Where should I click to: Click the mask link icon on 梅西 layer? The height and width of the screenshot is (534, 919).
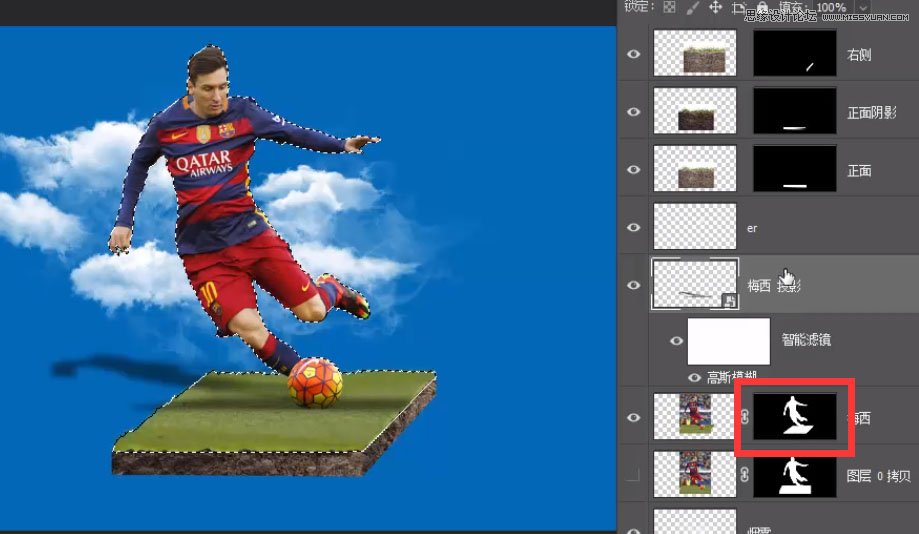tap(744, 418)
